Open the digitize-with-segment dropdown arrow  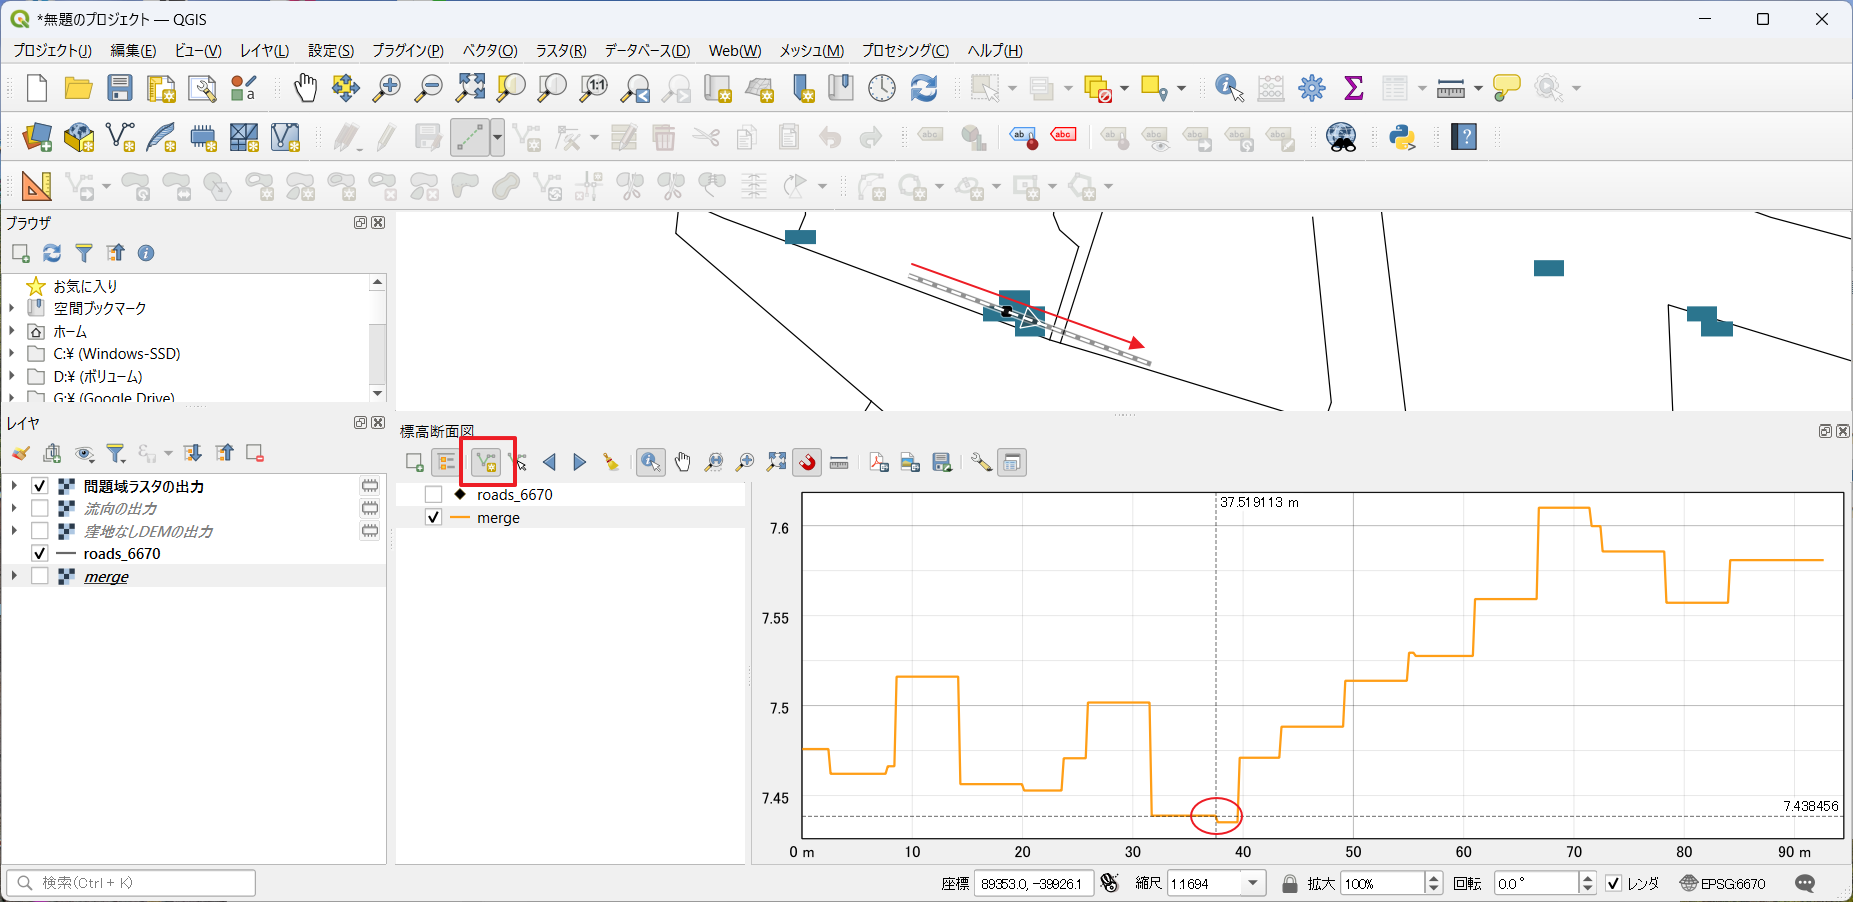coord(497,137)
